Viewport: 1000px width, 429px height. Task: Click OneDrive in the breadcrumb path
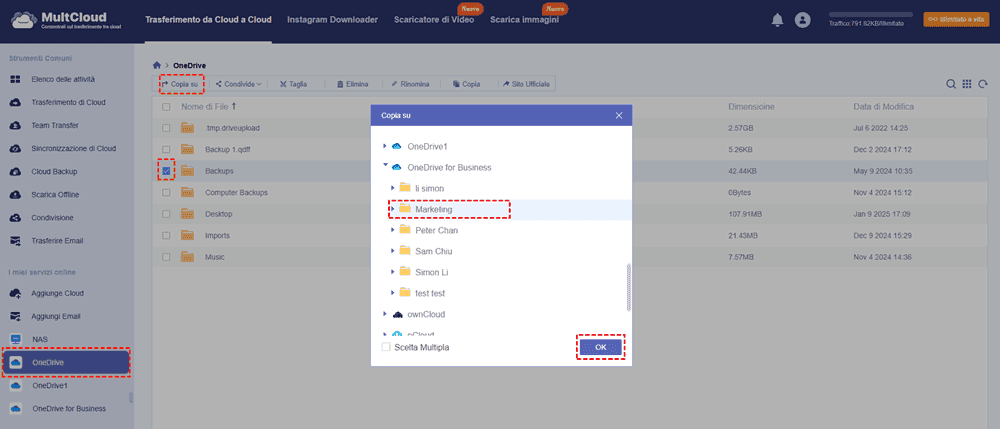(189, 65)
